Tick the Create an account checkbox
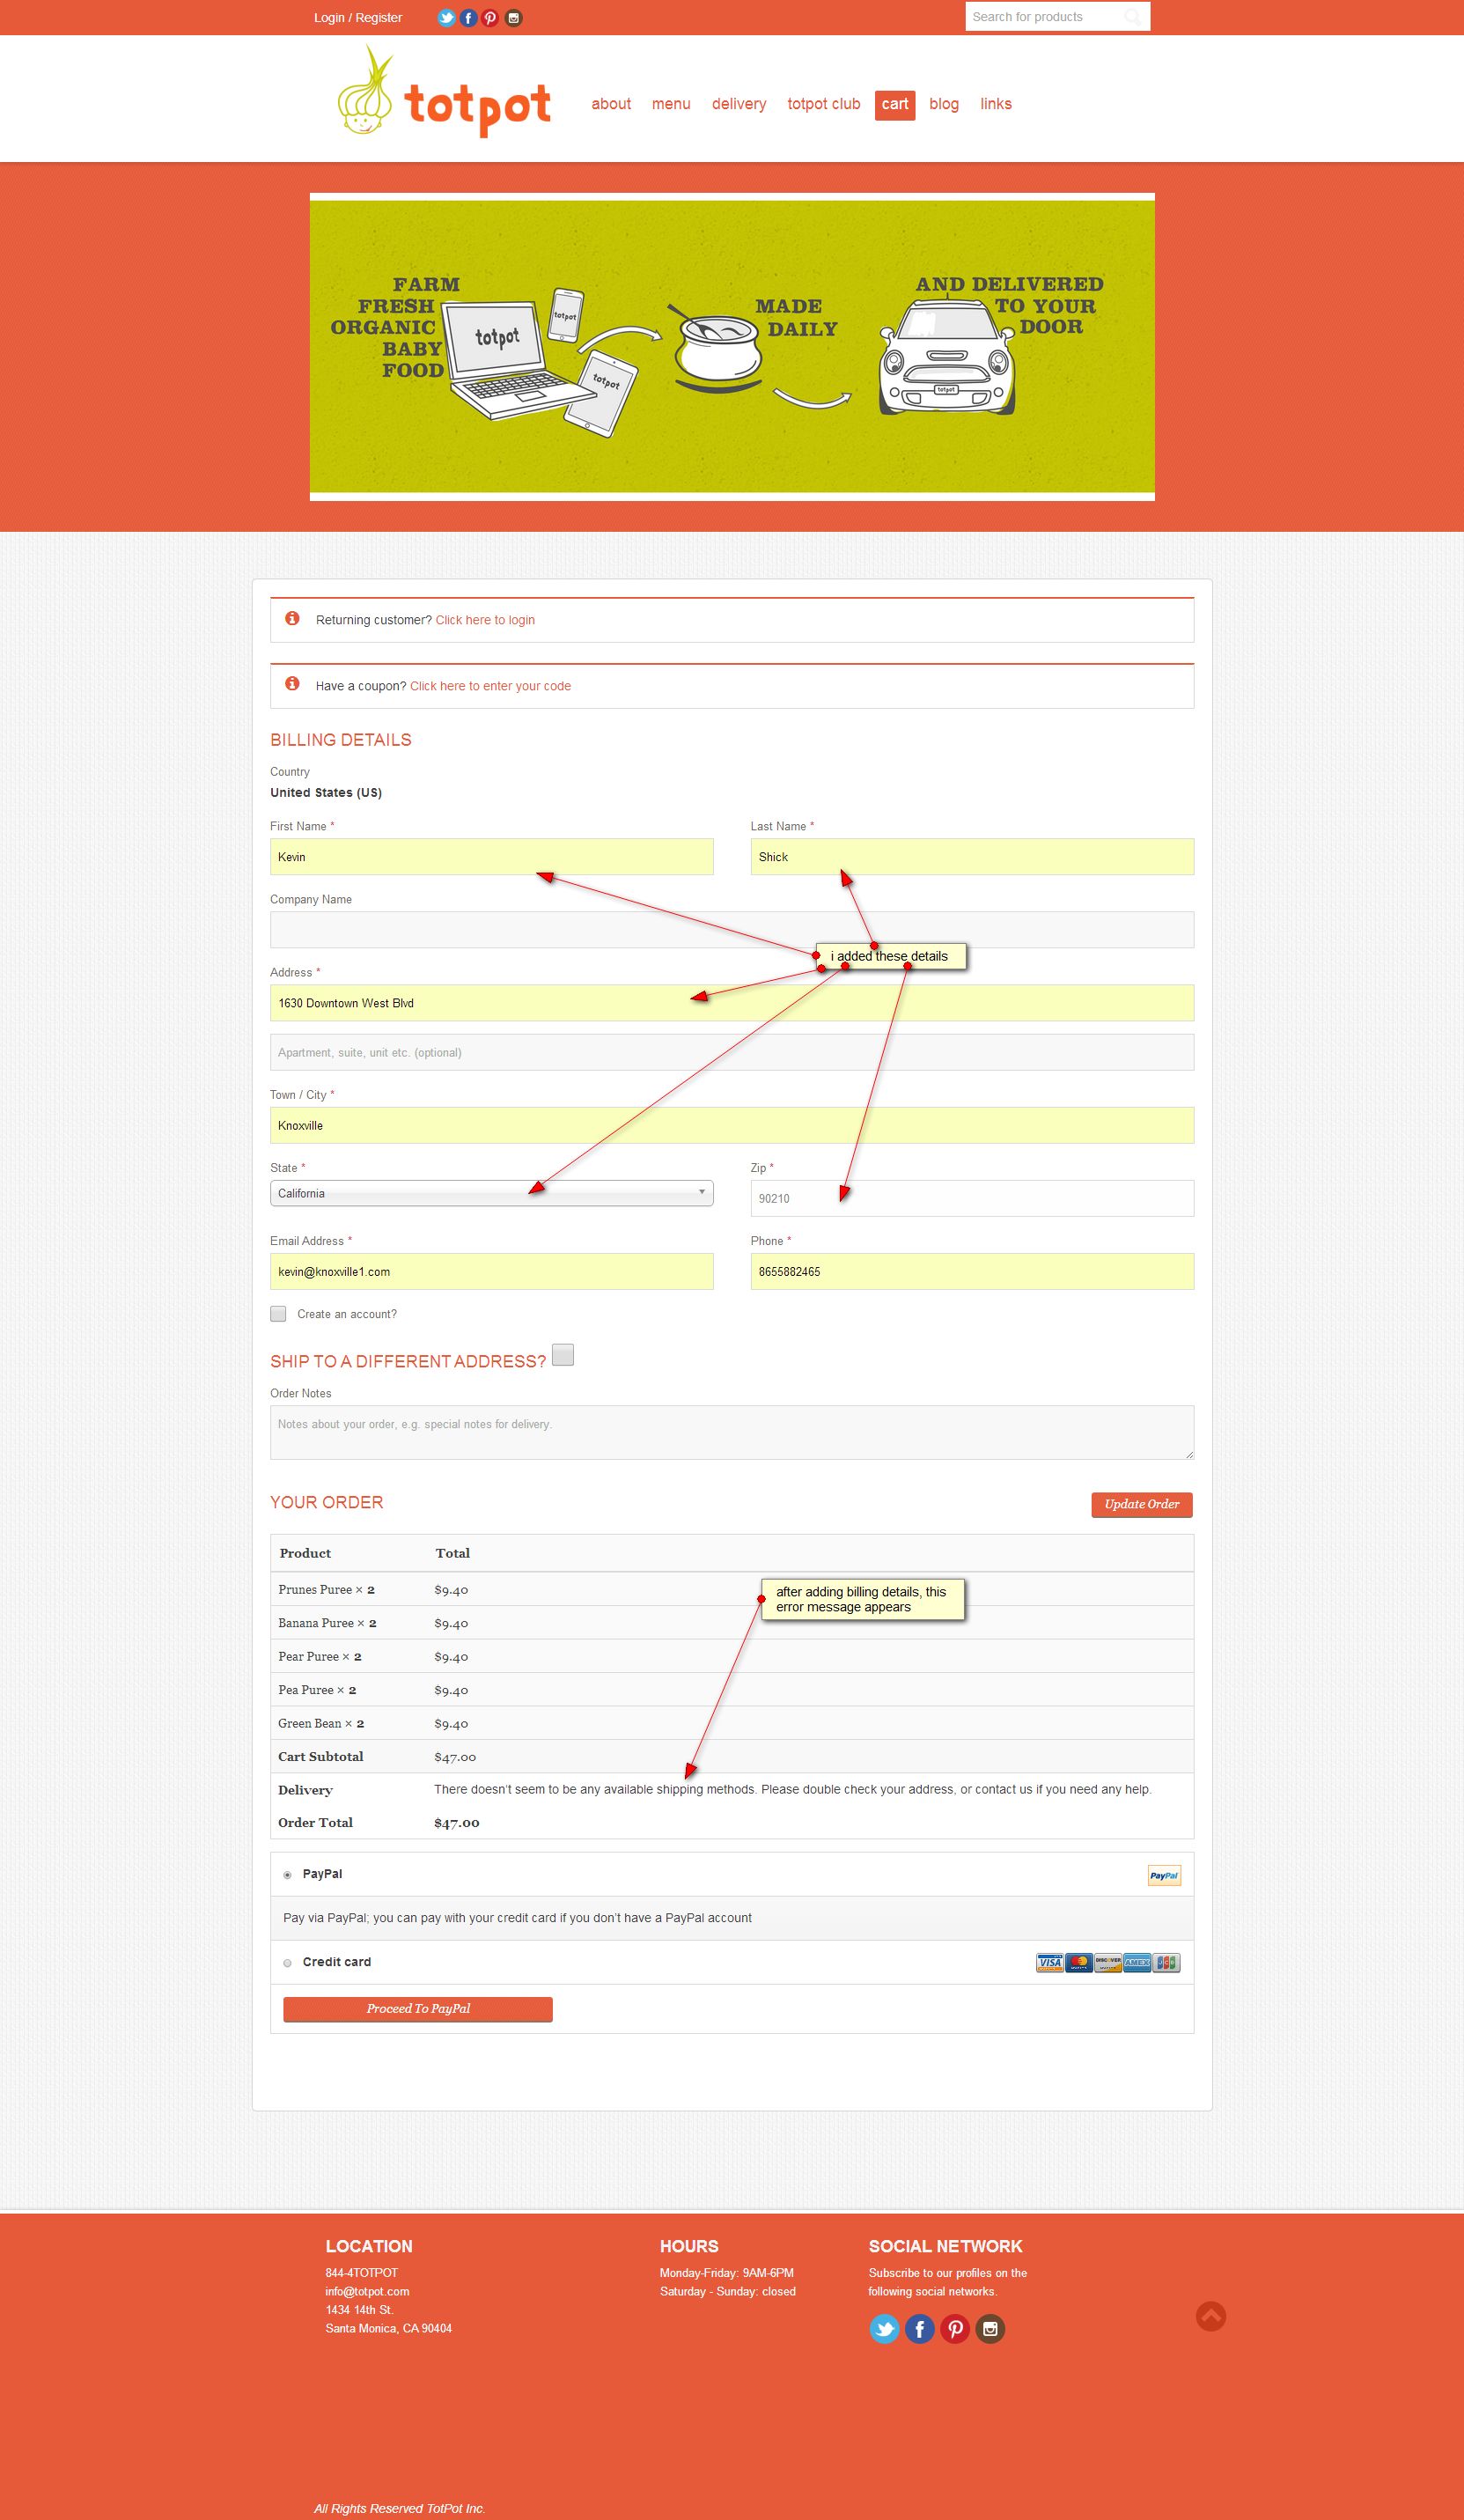 tap(278, 1314)
